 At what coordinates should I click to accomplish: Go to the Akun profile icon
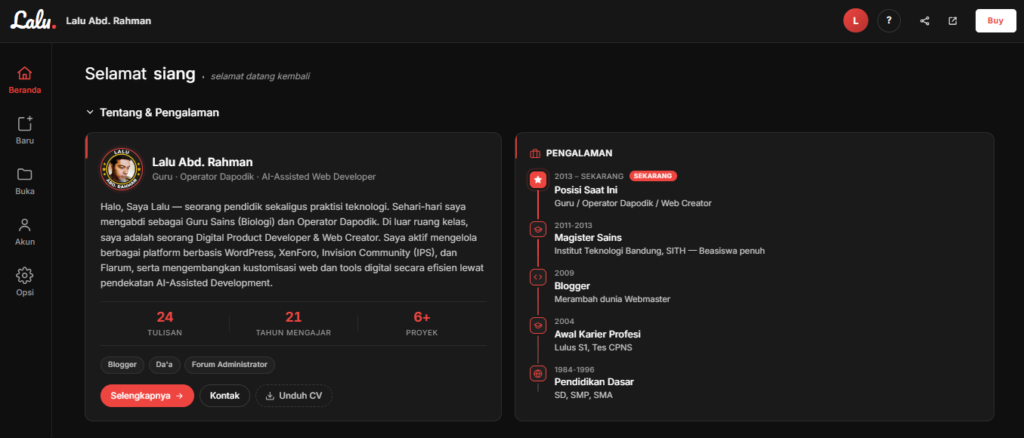click(25, 225)
